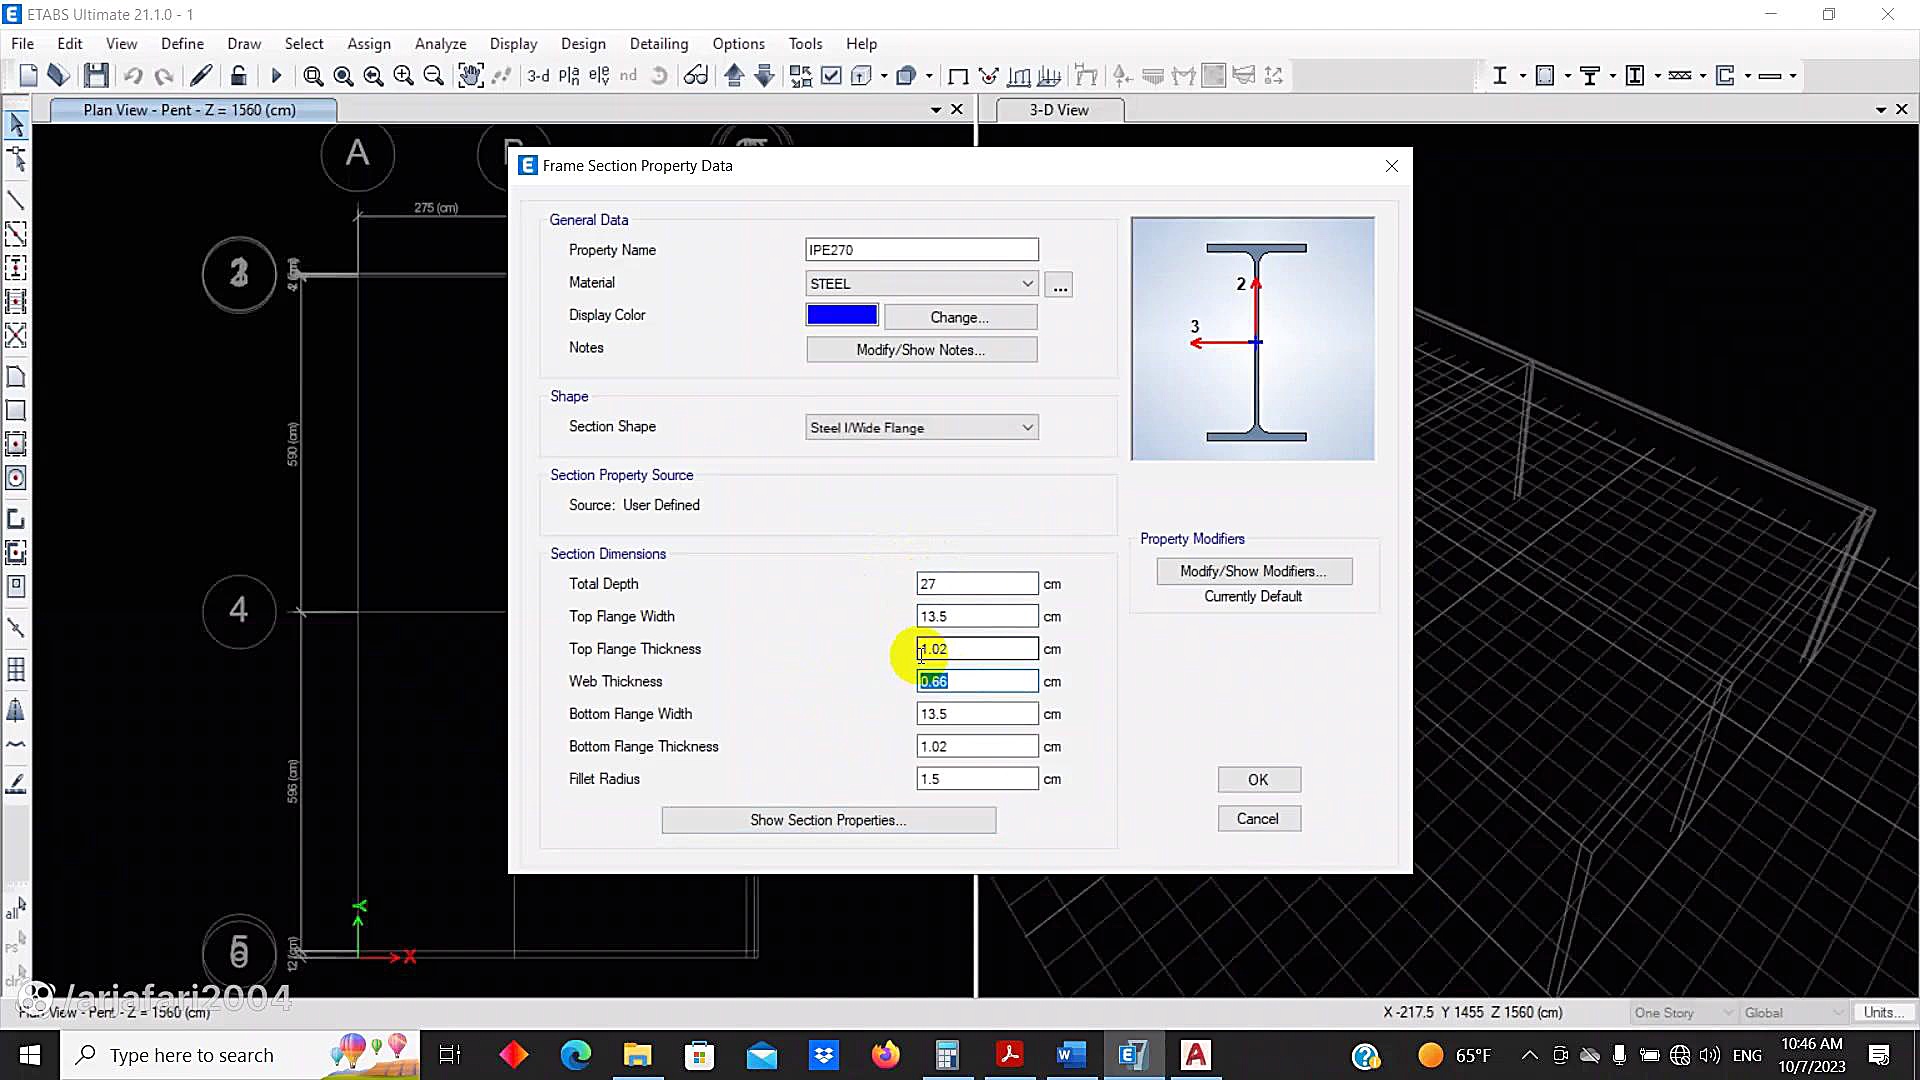Click the Save Model floppy disk icon
Viewport: 1920px width, 1080px height.
pos(96,76)
